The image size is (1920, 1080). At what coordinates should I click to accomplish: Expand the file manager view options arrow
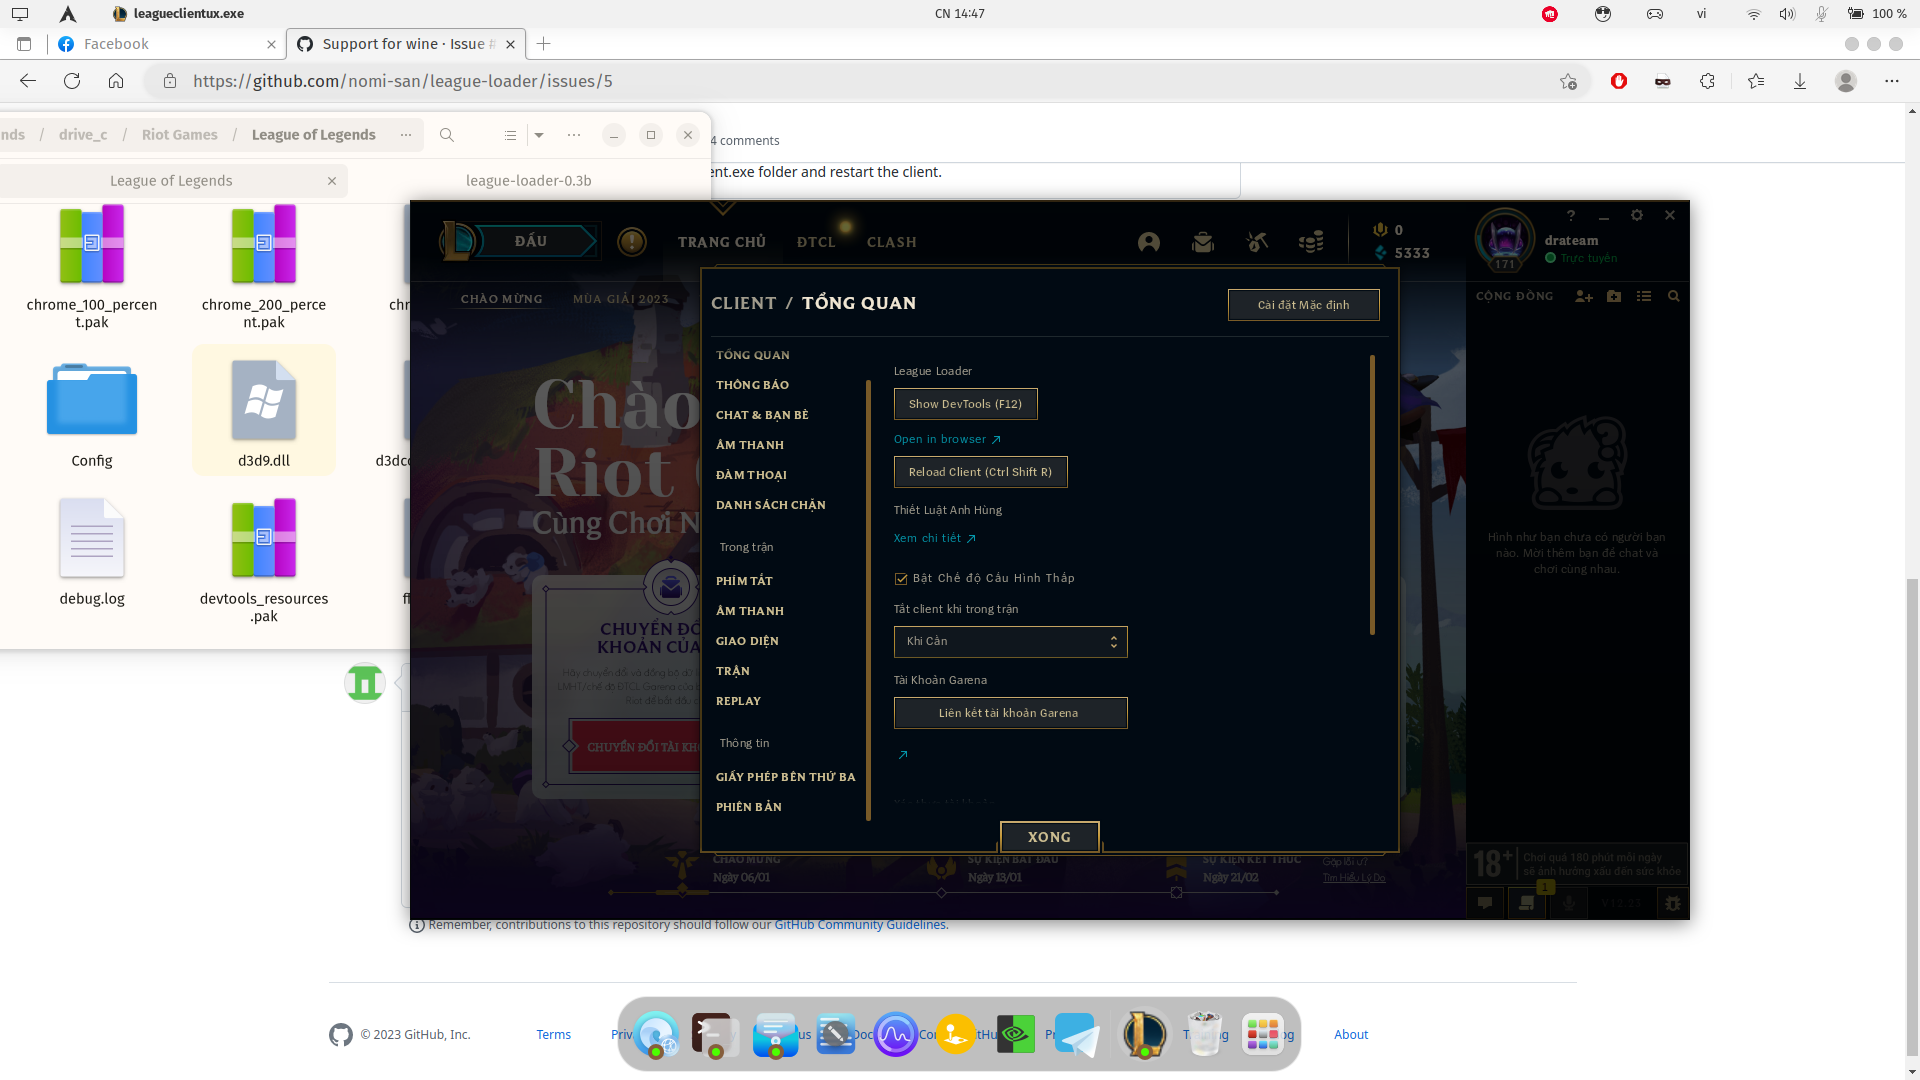point(538,135)
